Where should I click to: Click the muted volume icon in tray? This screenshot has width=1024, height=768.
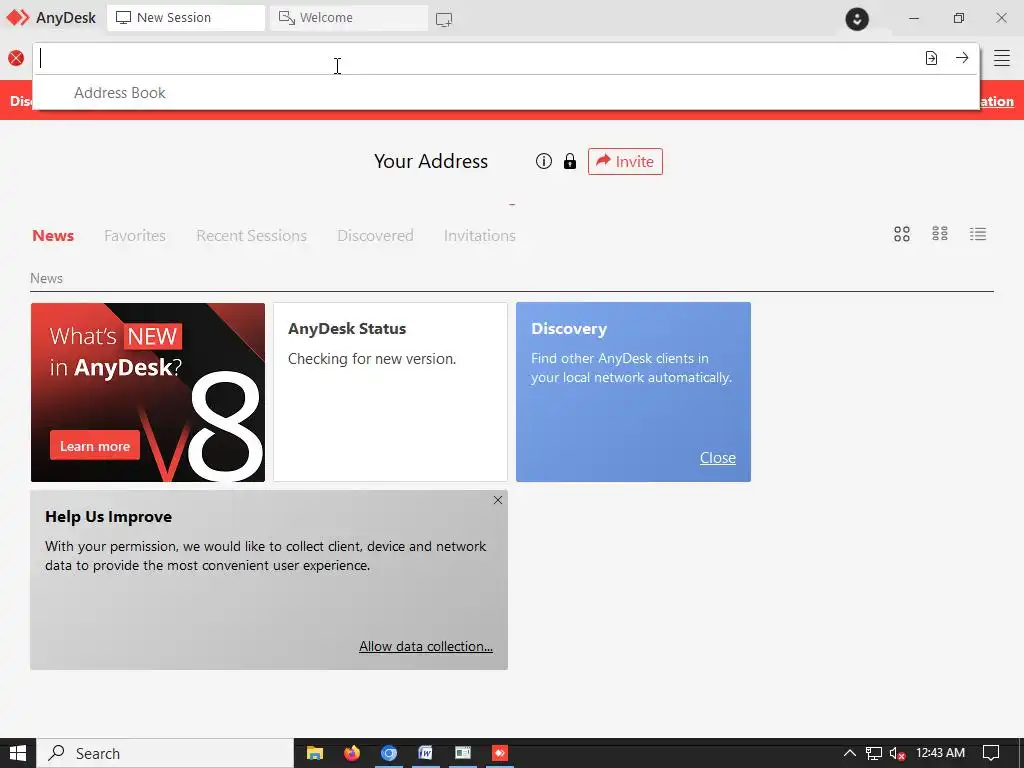coord(897,754)
